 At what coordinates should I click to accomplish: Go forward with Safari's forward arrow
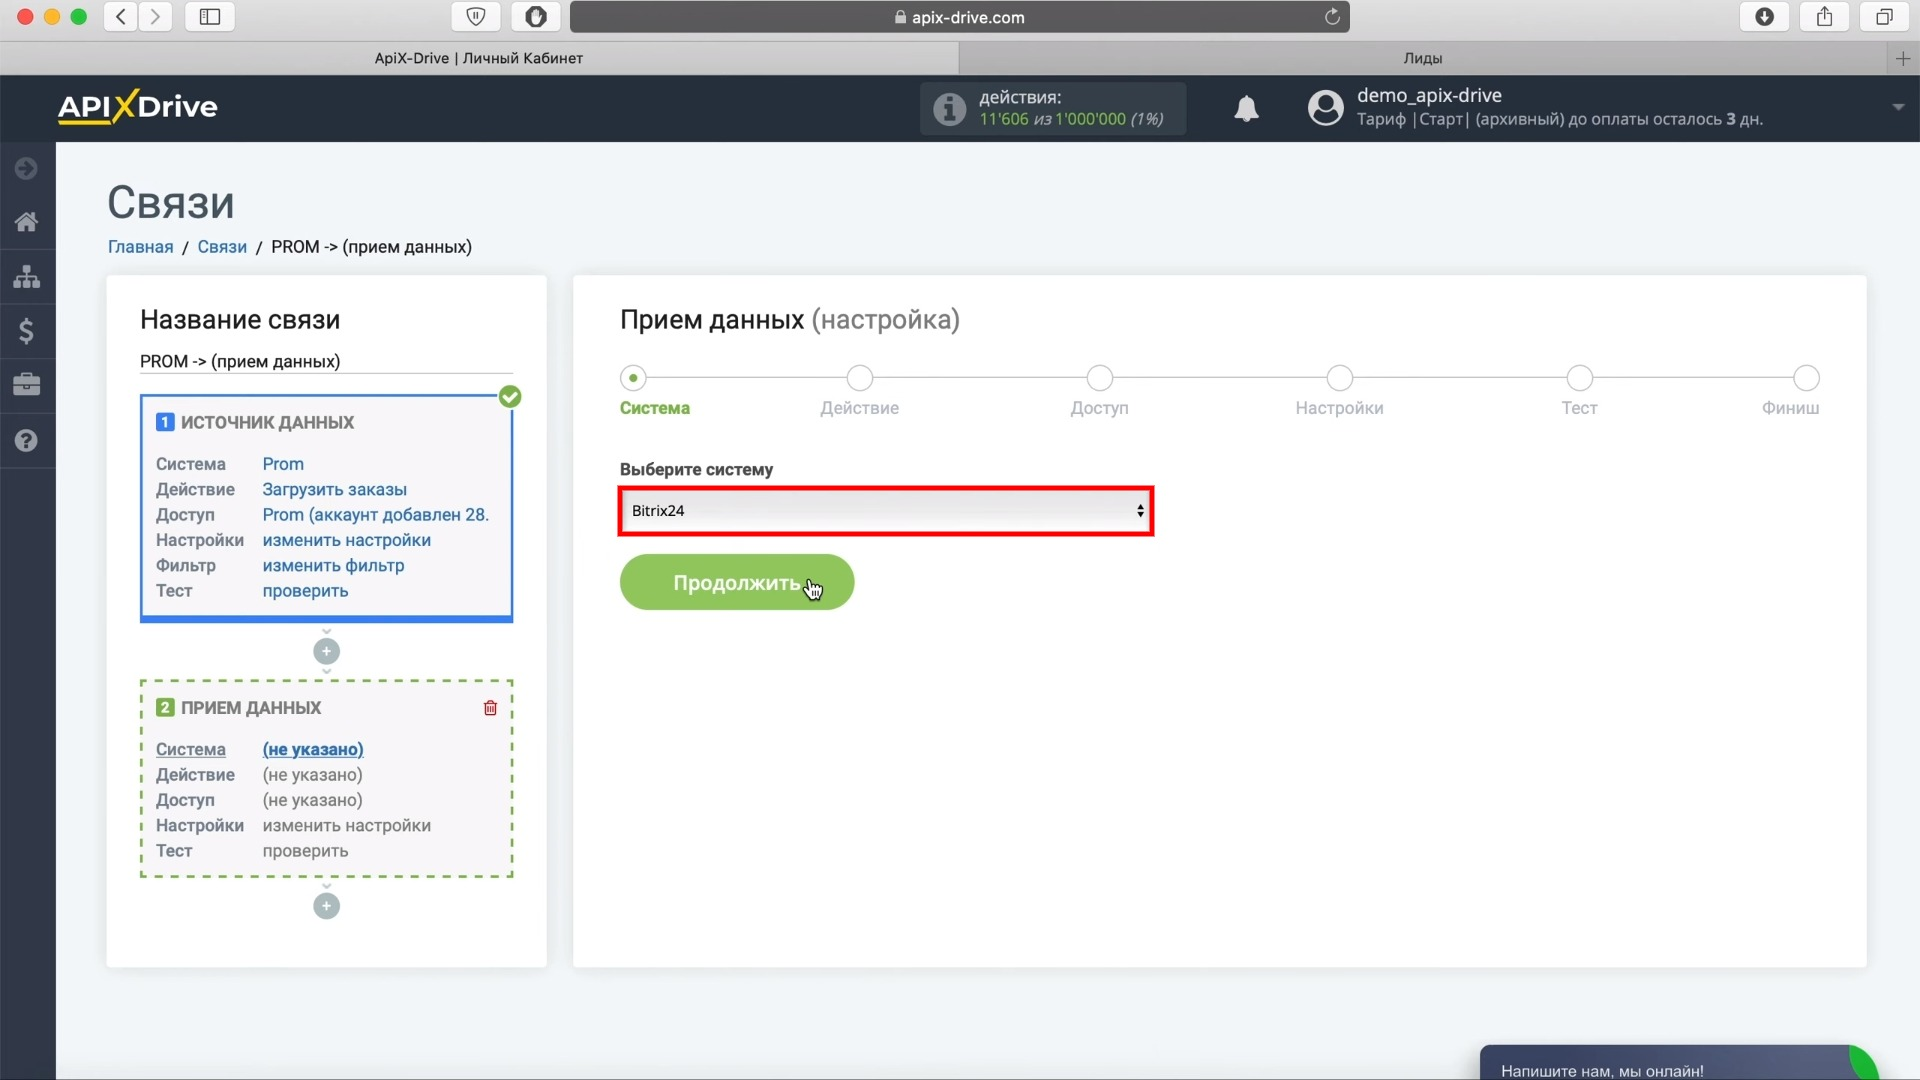click(156, 17)
